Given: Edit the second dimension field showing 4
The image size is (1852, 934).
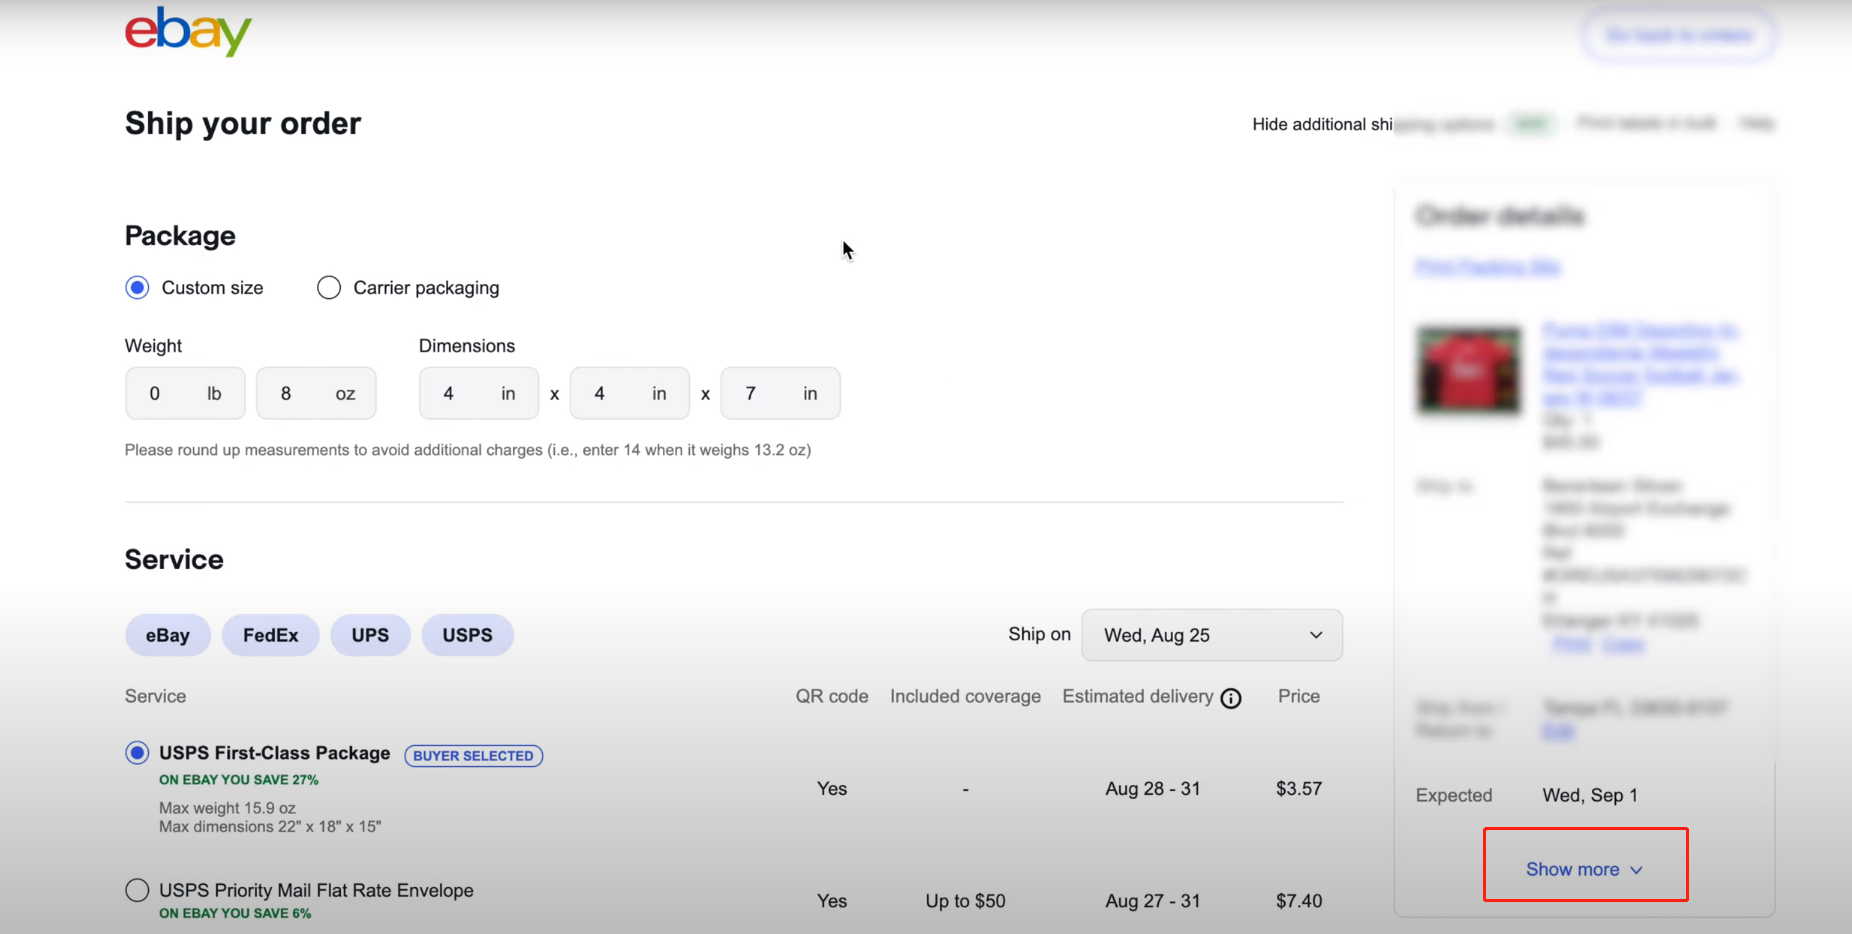Looking at the screenshot, I should (x=630, y=393).
